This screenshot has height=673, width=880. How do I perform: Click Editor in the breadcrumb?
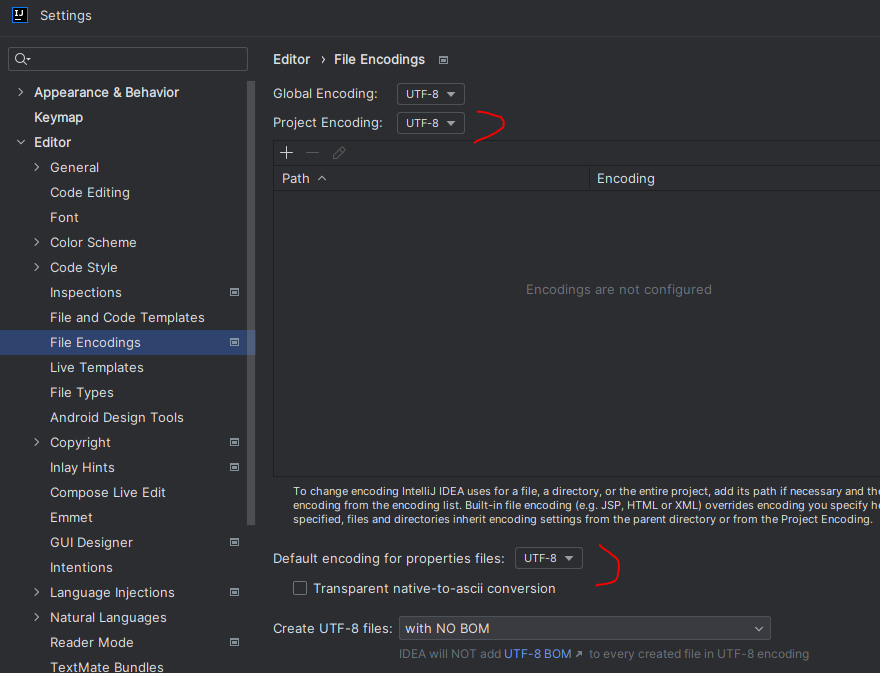[291, 59]
